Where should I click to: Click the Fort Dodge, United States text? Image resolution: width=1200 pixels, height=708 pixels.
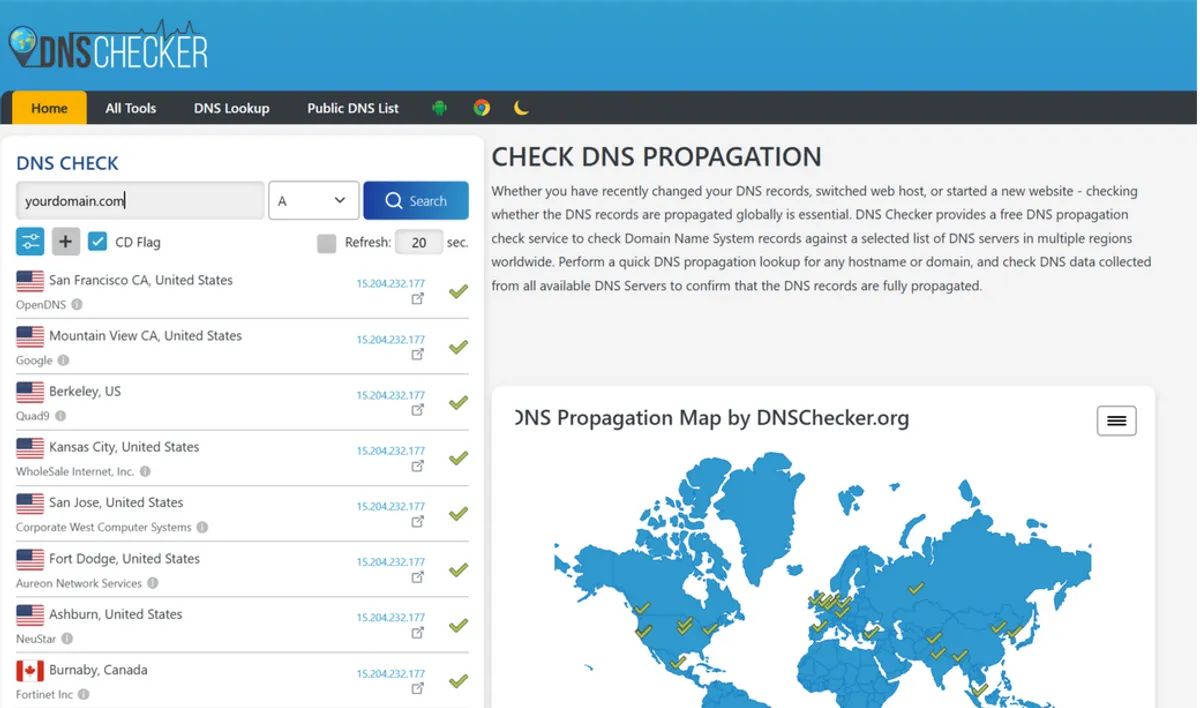[124, 558]
